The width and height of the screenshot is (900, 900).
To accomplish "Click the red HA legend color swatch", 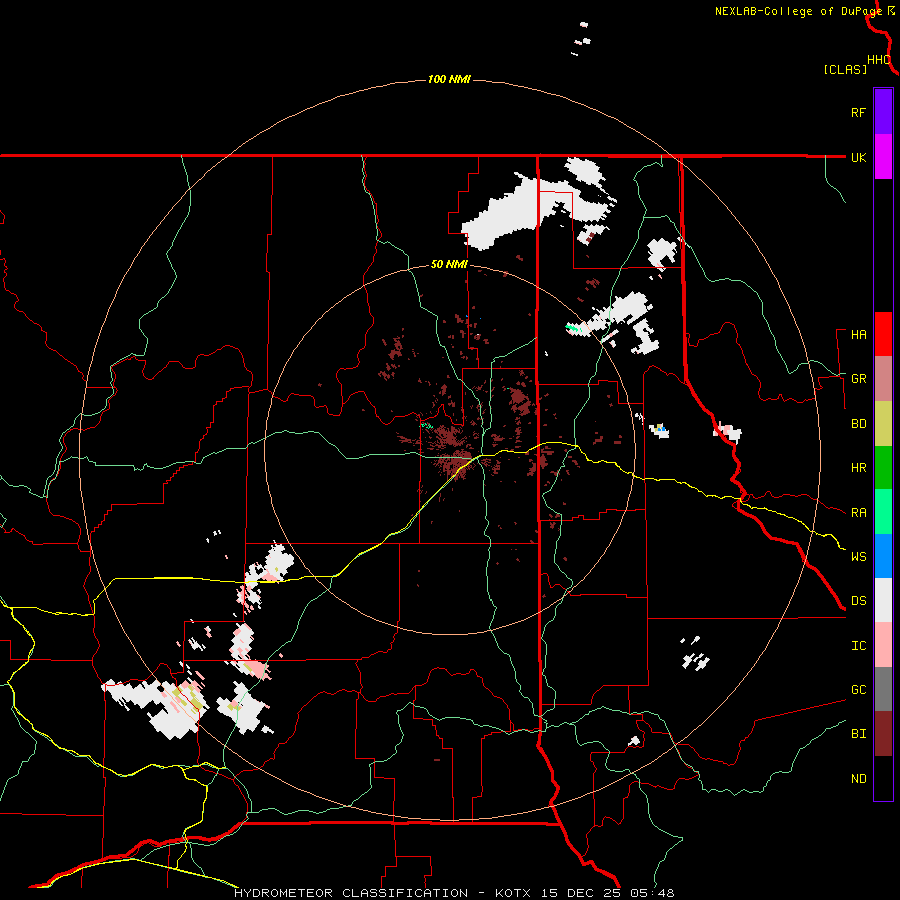I will click(x=883, y=334).
